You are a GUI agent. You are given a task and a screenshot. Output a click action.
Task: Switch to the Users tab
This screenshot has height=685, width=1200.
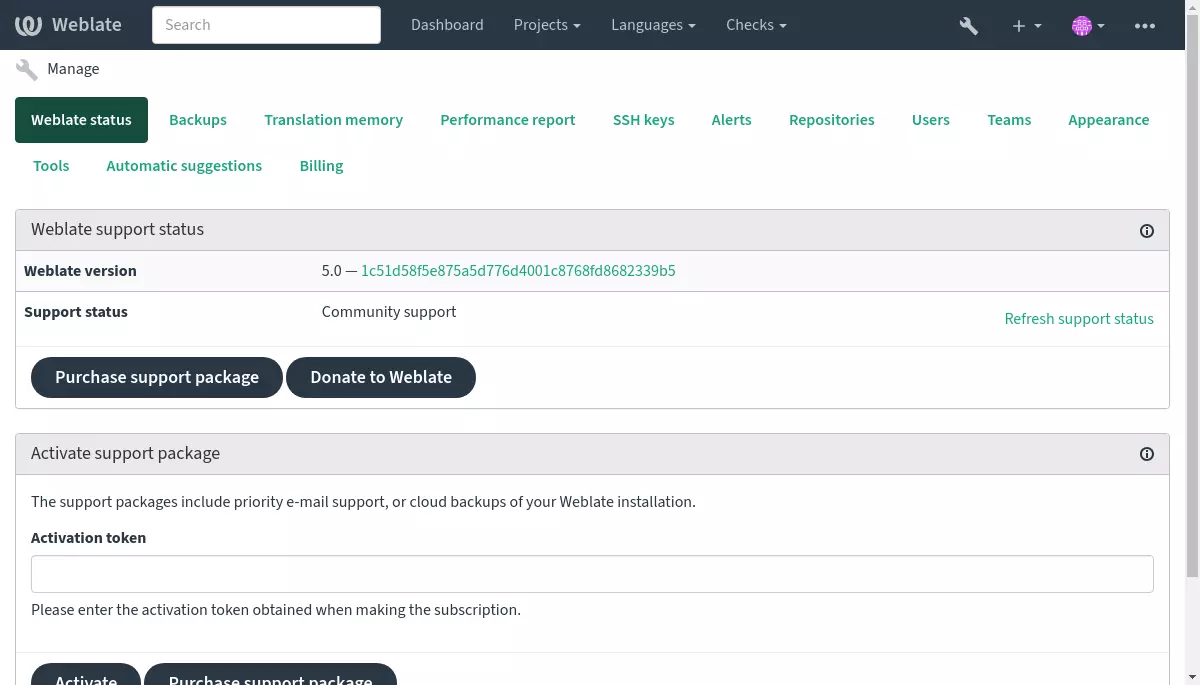931,120
